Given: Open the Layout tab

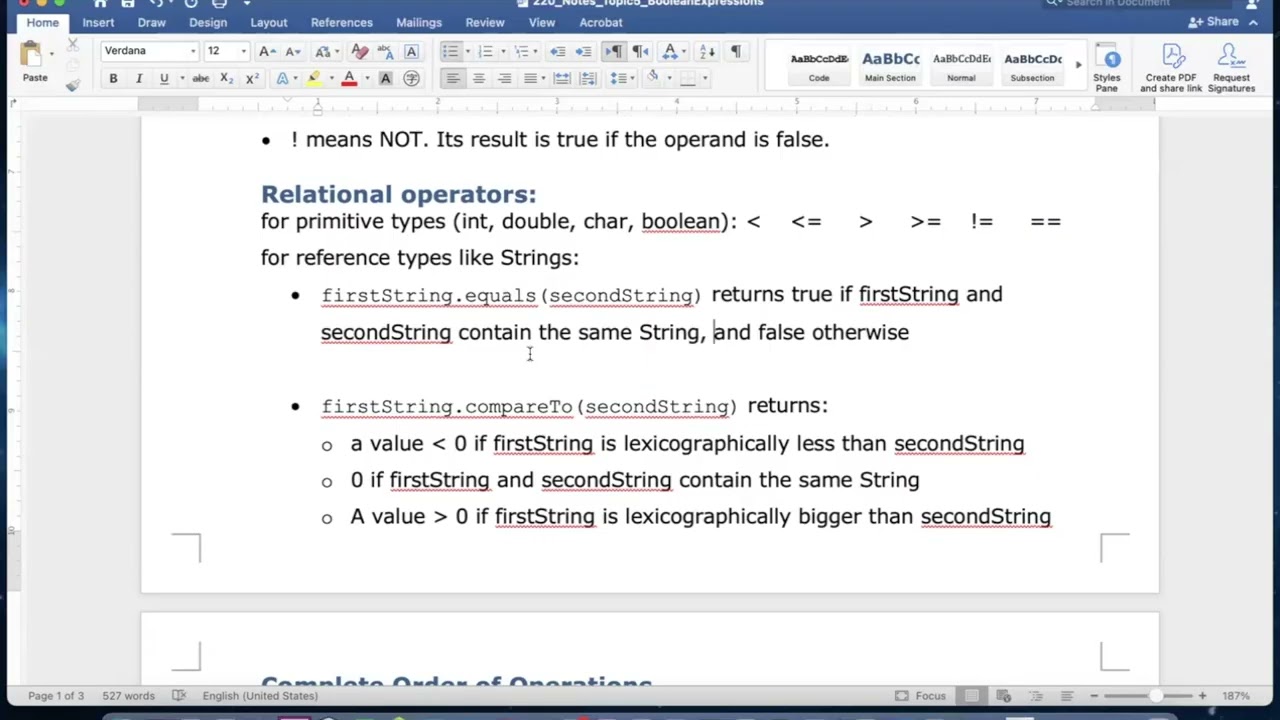Looking at the screenshot, I should [x=269, y=22].
